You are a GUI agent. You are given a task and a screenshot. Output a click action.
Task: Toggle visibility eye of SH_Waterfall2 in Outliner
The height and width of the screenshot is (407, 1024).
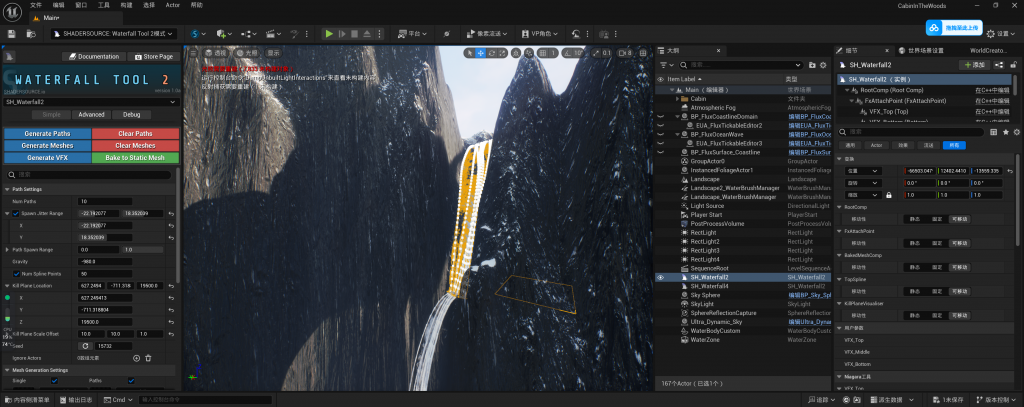click(660, 277)
